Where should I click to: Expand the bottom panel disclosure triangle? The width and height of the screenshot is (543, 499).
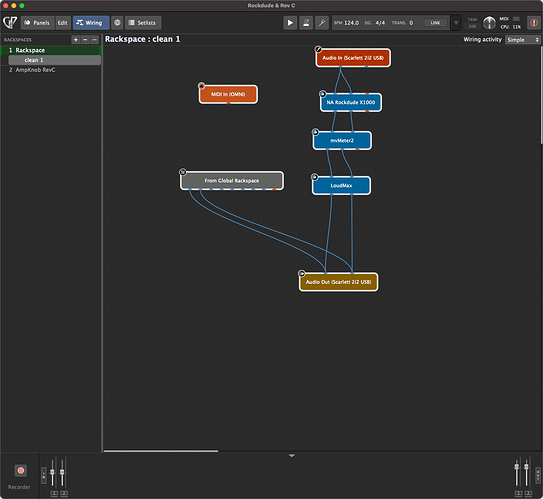point(292,456)
